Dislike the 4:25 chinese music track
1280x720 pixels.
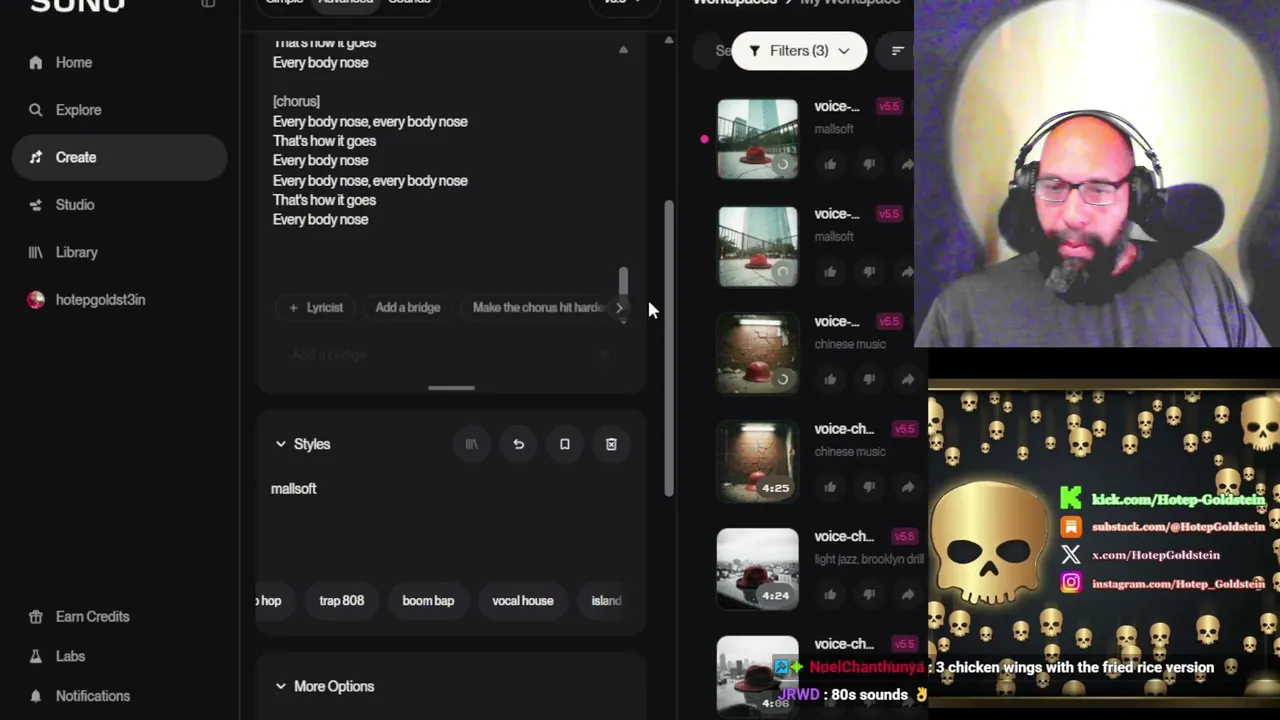(x=868, y=486)
